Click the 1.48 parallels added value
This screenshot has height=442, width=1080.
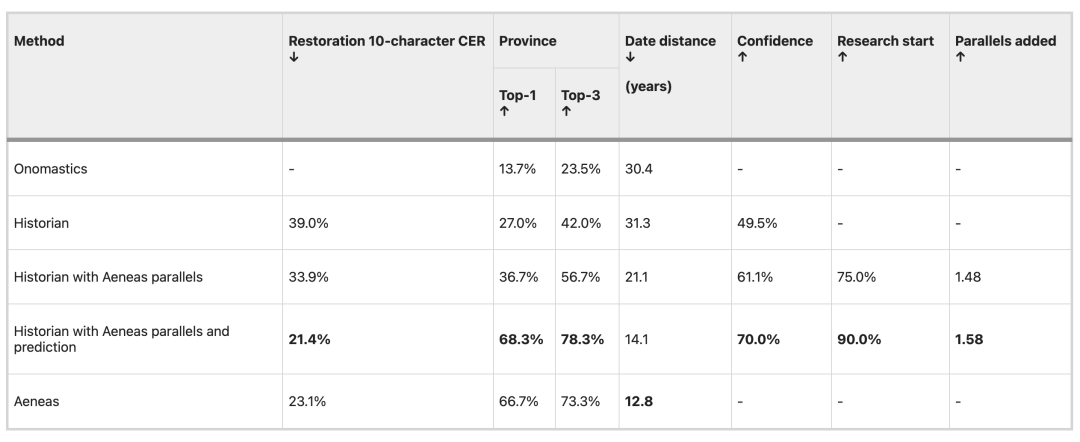click(x=970, y=277)
